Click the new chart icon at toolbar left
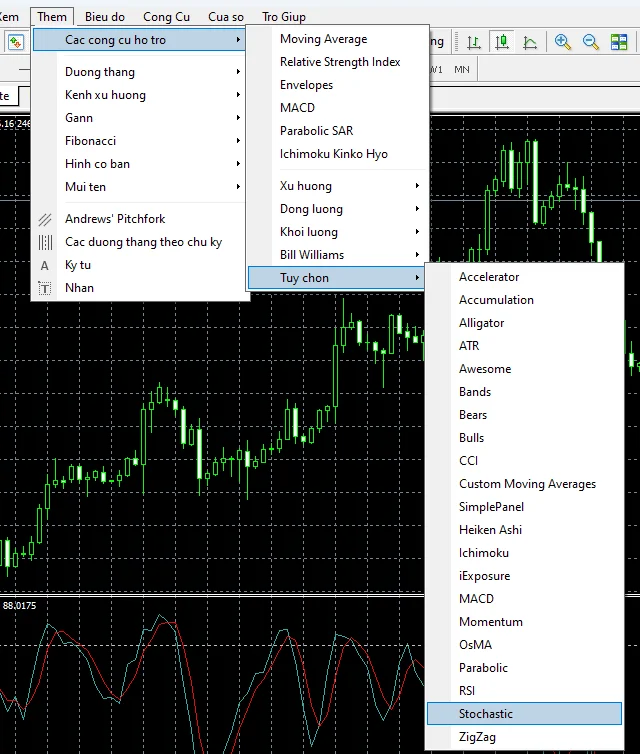The image size is (640, 754). (15, 42)
